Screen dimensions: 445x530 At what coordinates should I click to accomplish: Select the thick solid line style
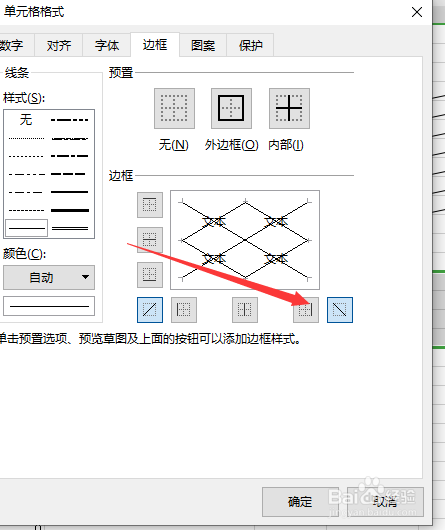[x=70, y=210]
